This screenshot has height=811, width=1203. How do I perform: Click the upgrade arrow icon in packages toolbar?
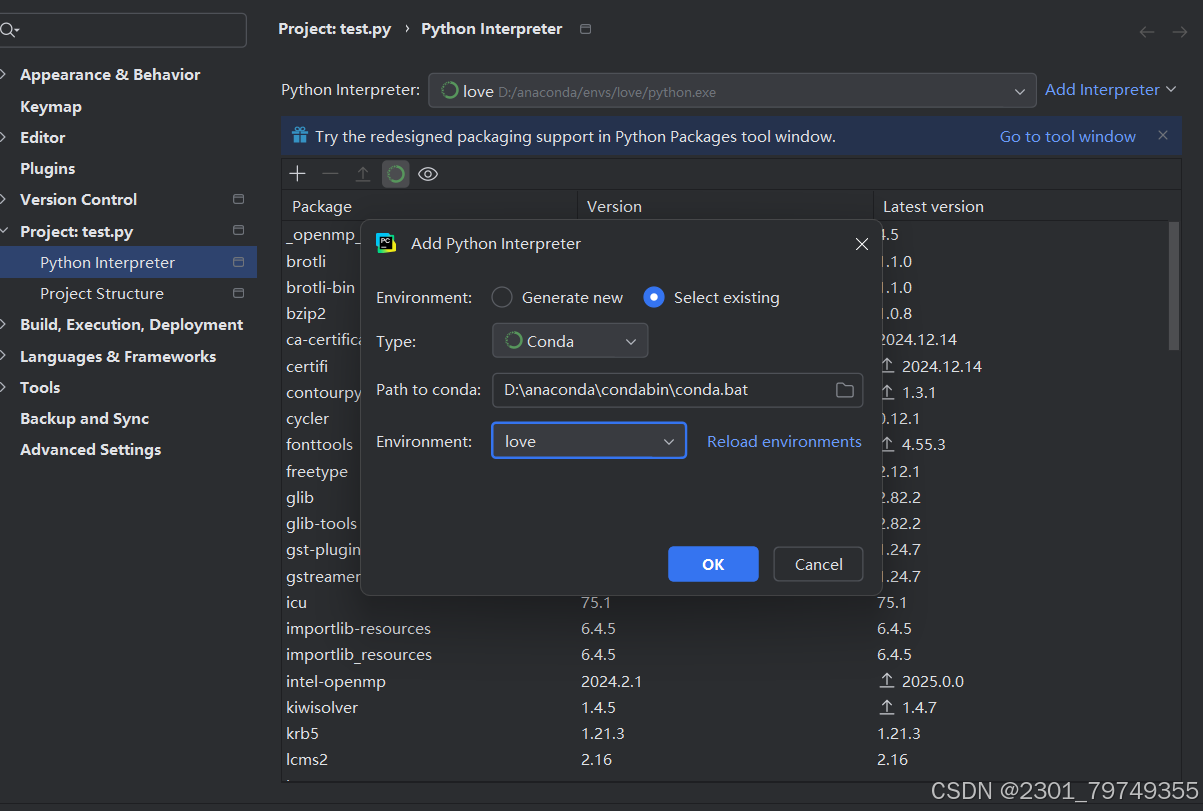363,174
